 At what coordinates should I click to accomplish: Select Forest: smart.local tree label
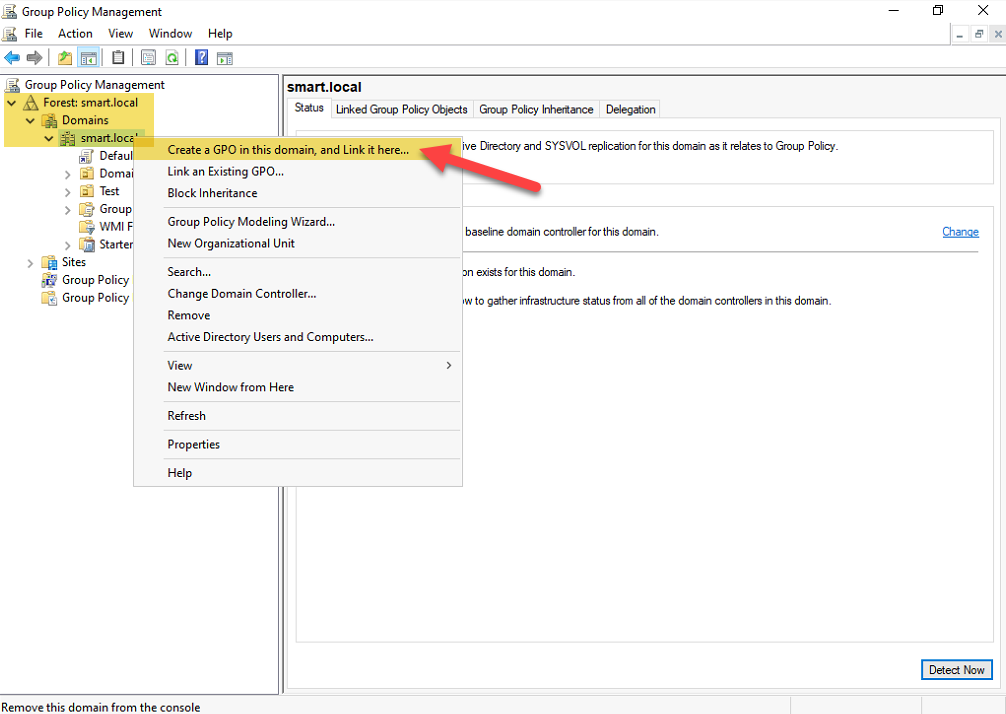pyautogui.click(x=90, y=103)
